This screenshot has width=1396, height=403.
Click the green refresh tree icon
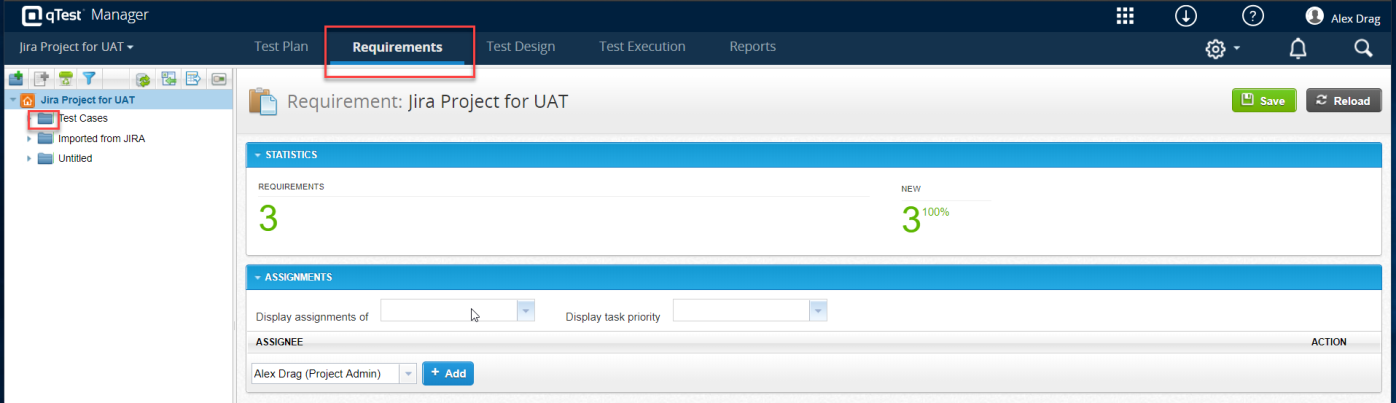click(143, 79)
